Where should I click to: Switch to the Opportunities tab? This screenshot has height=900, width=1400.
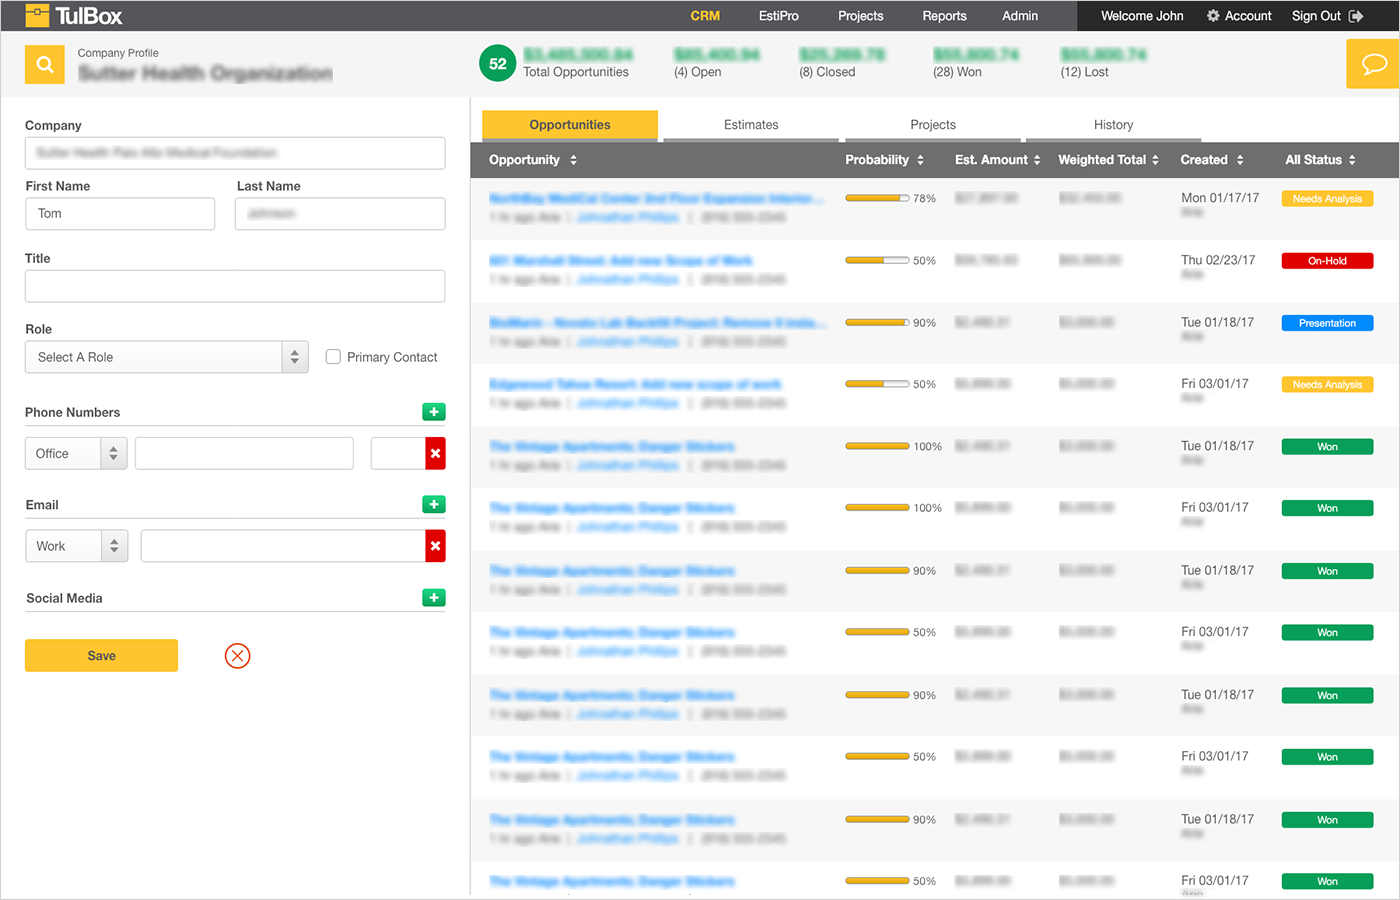click(570, 125)
